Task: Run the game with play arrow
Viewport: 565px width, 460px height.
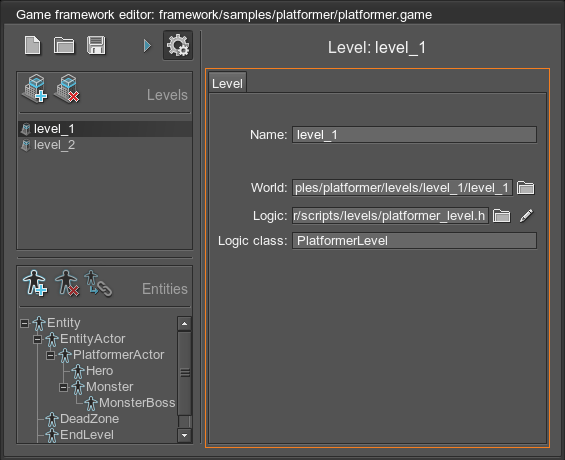Action: [147, 46]
